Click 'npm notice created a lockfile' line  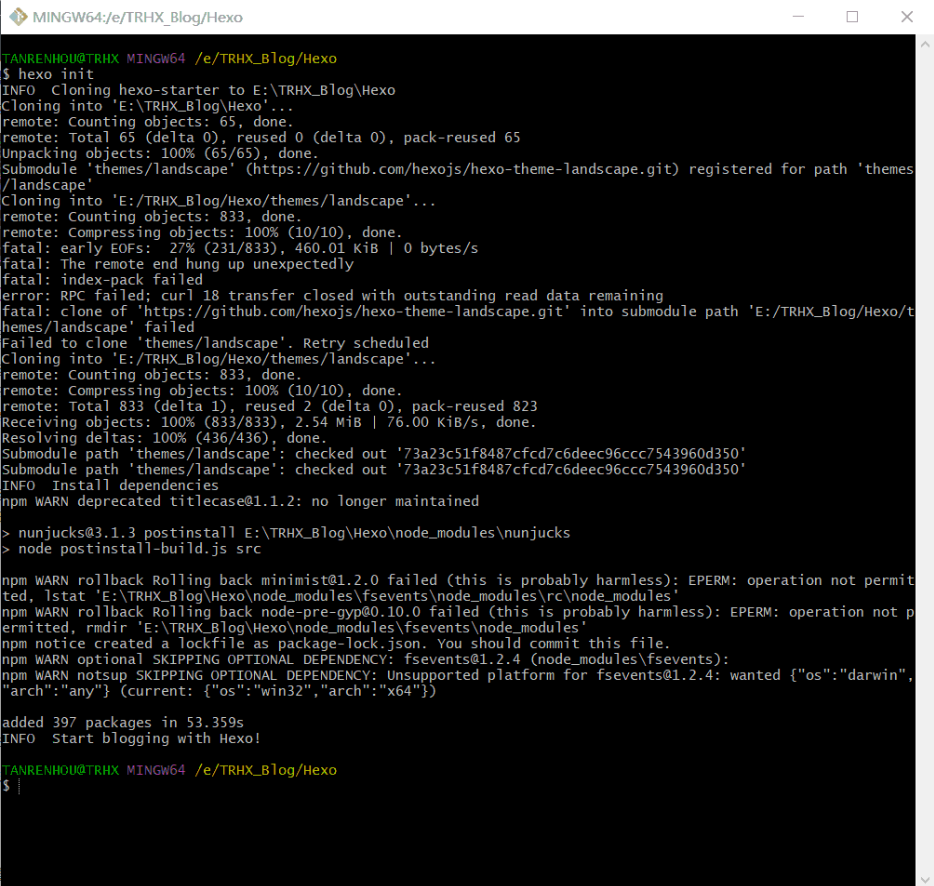point(336,643)
